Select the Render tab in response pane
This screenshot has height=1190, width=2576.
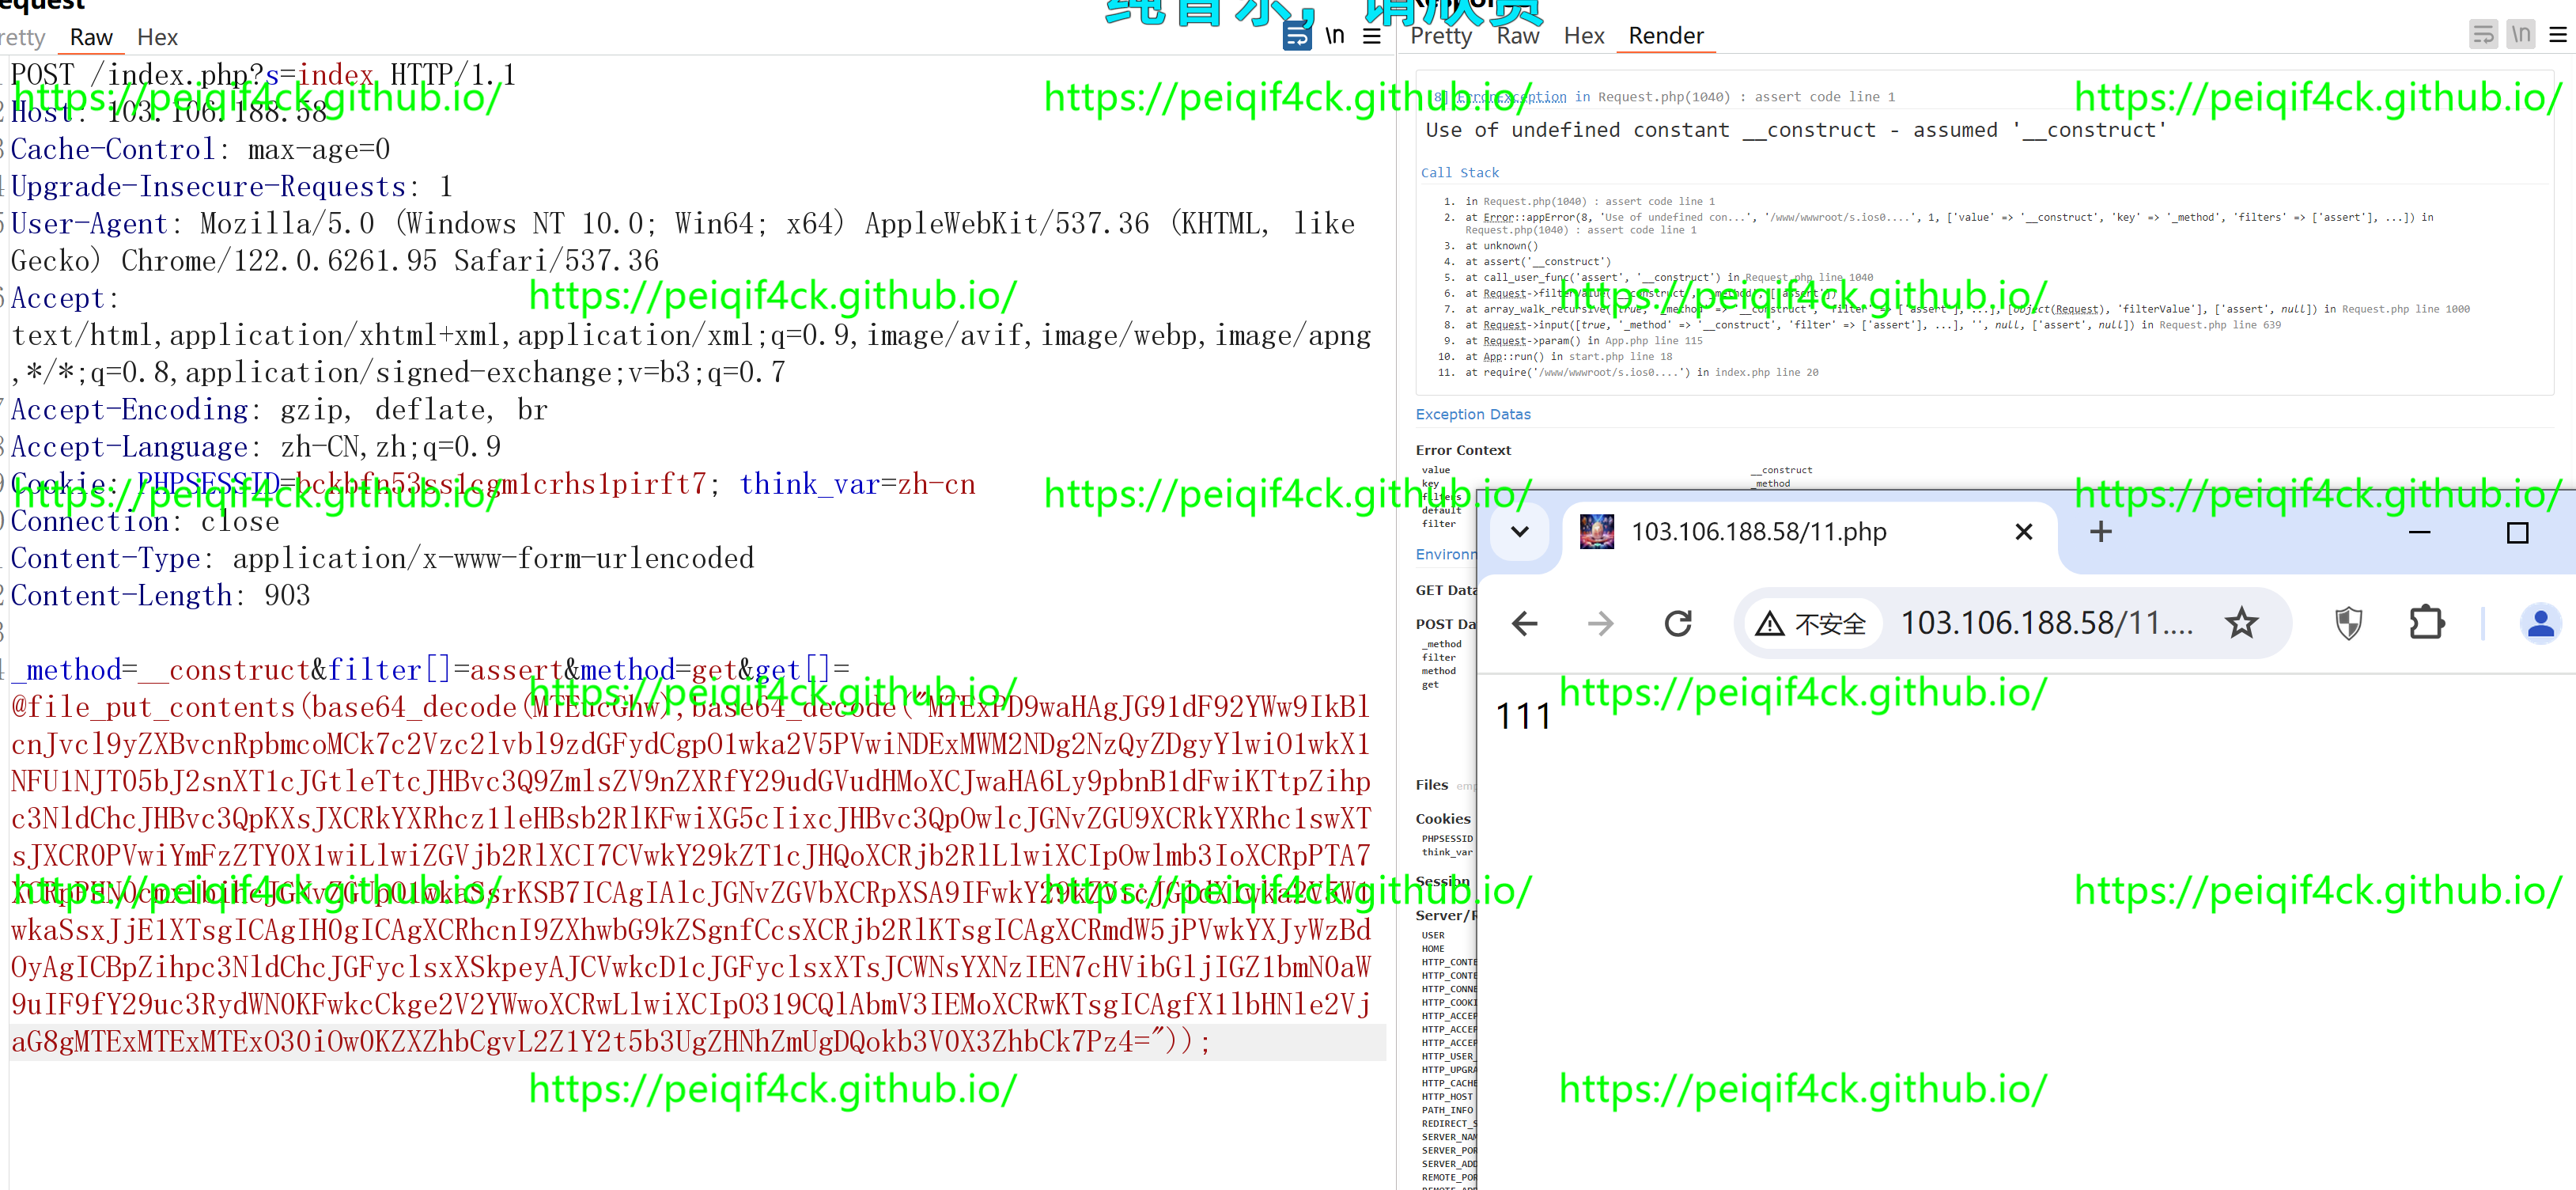1666,36
